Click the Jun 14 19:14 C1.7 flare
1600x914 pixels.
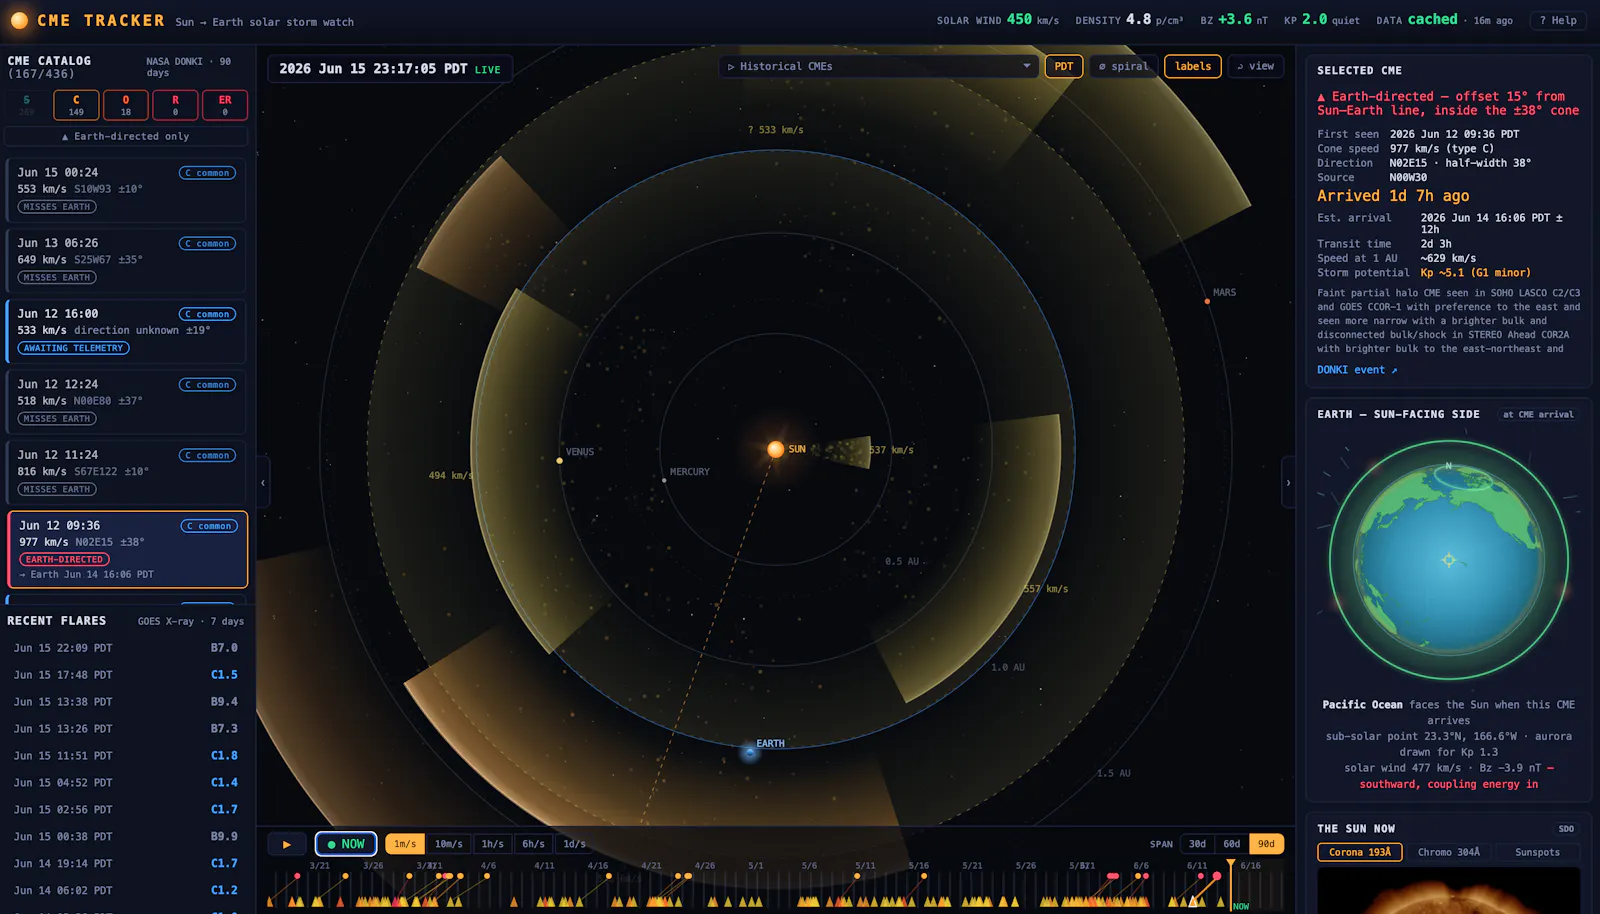(x=126, y=863)
